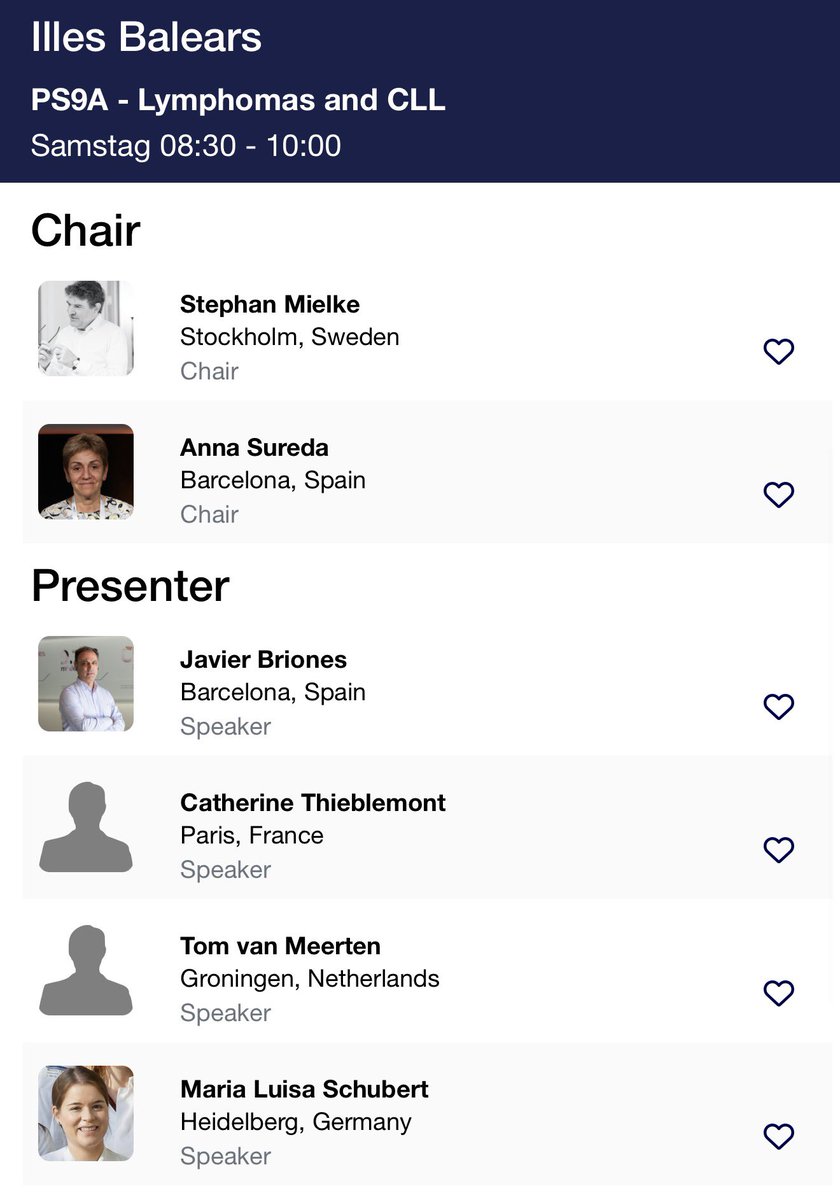The image size is (840, 1200).
Task: Select Maria Luisa Schubert's name
Action: 304,1089
